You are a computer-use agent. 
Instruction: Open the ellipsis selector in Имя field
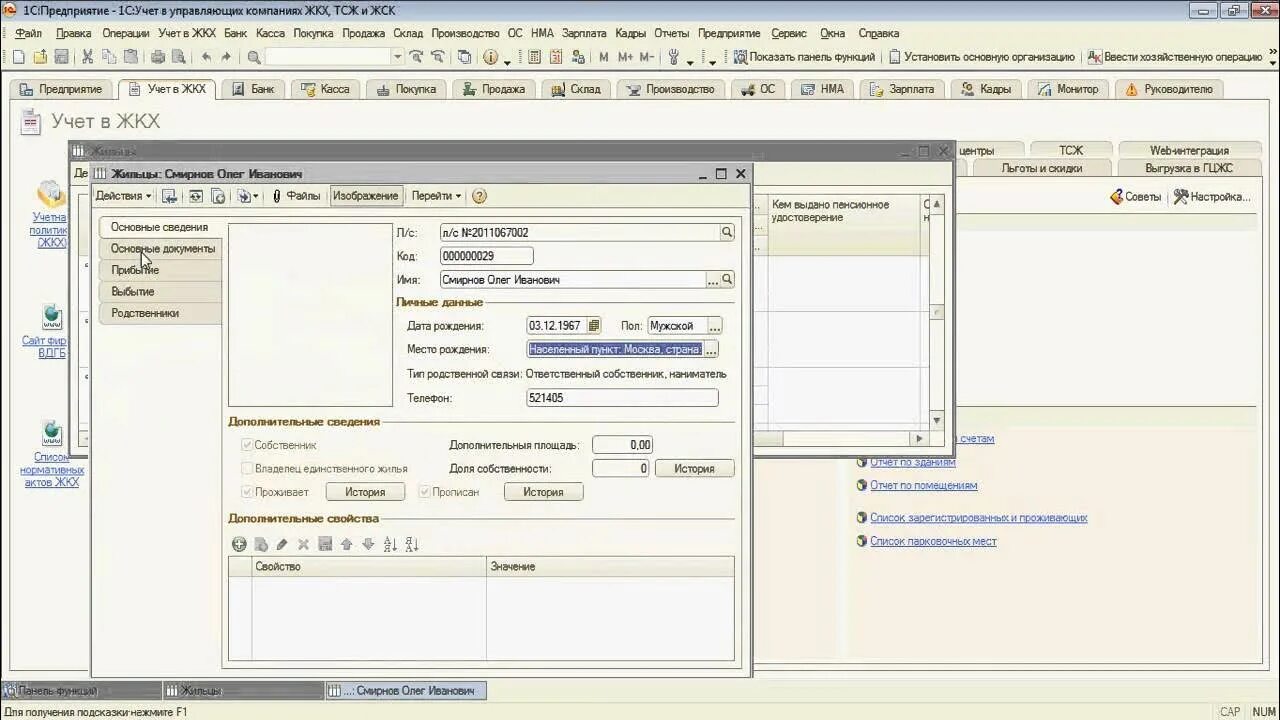(x=712, y=280)
